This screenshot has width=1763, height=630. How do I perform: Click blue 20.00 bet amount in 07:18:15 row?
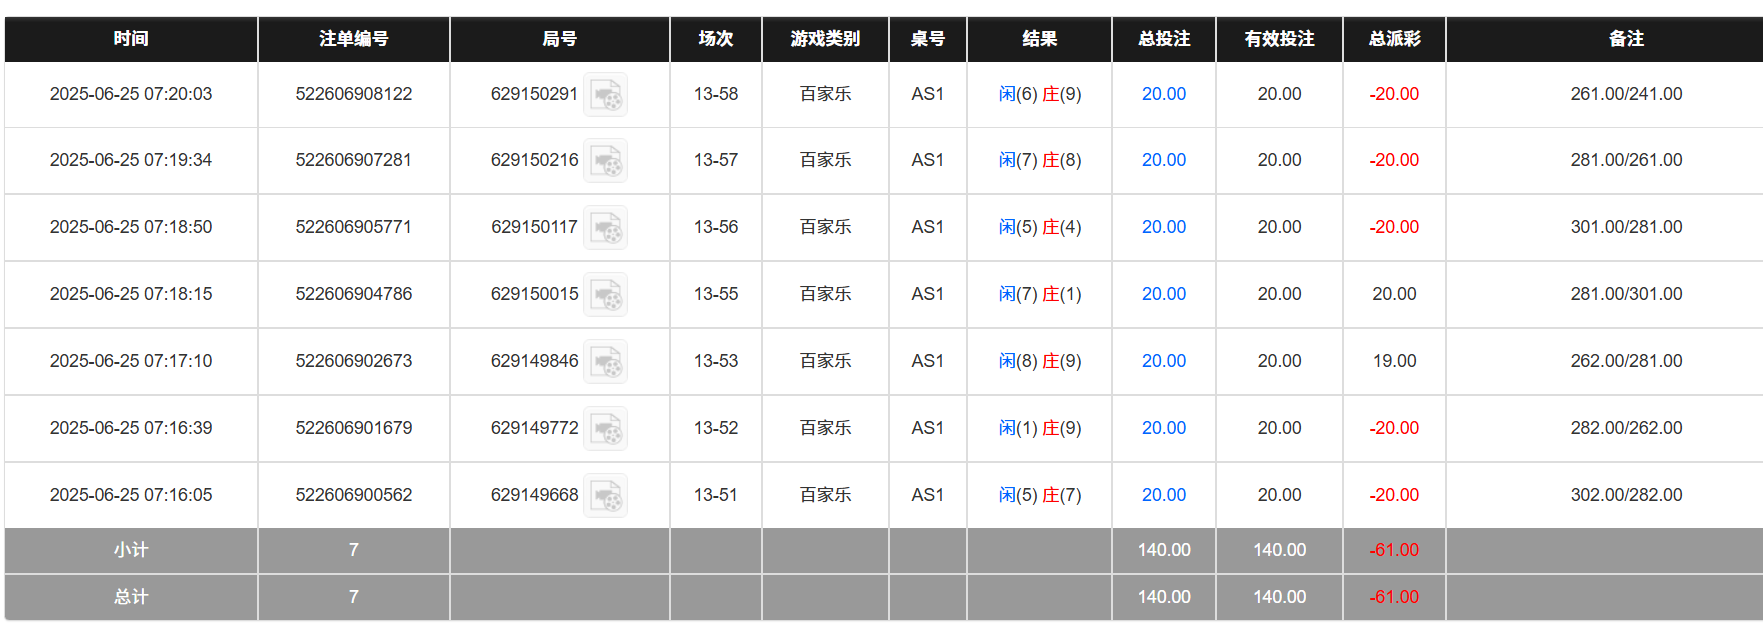1163,294
